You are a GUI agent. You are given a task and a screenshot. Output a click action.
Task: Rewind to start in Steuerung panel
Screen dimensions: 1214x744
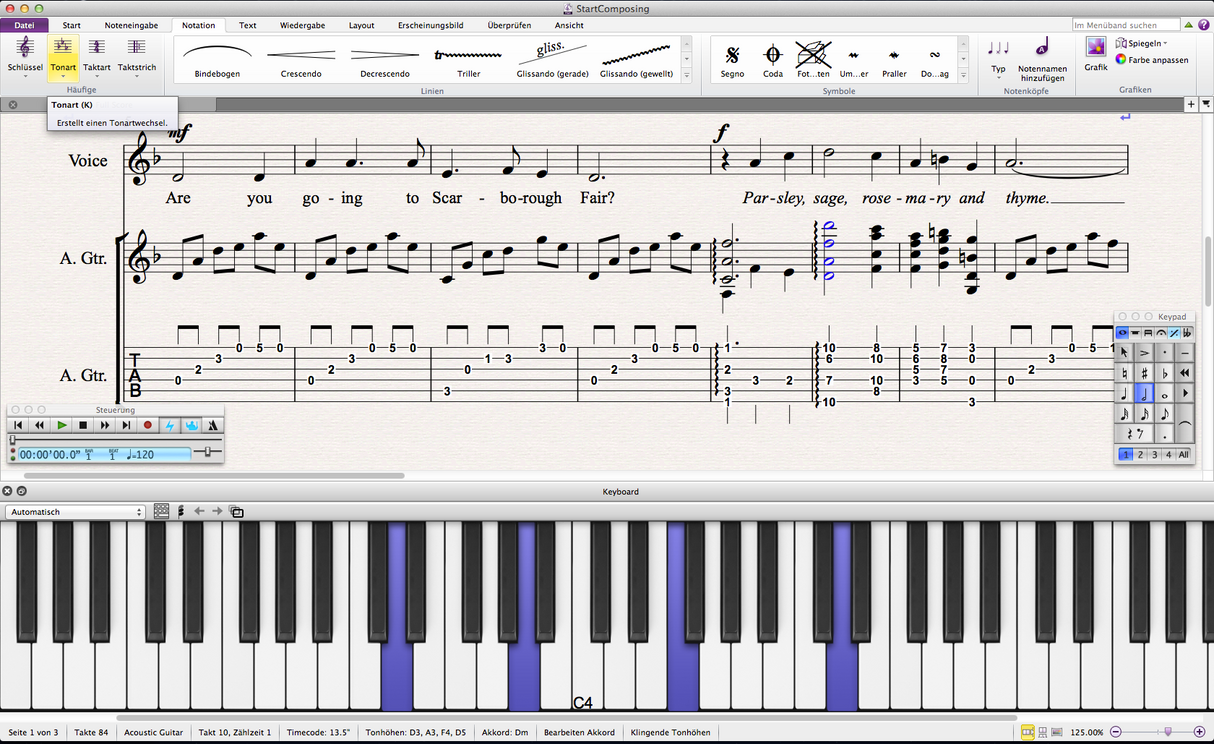click(x=18, y=425)
